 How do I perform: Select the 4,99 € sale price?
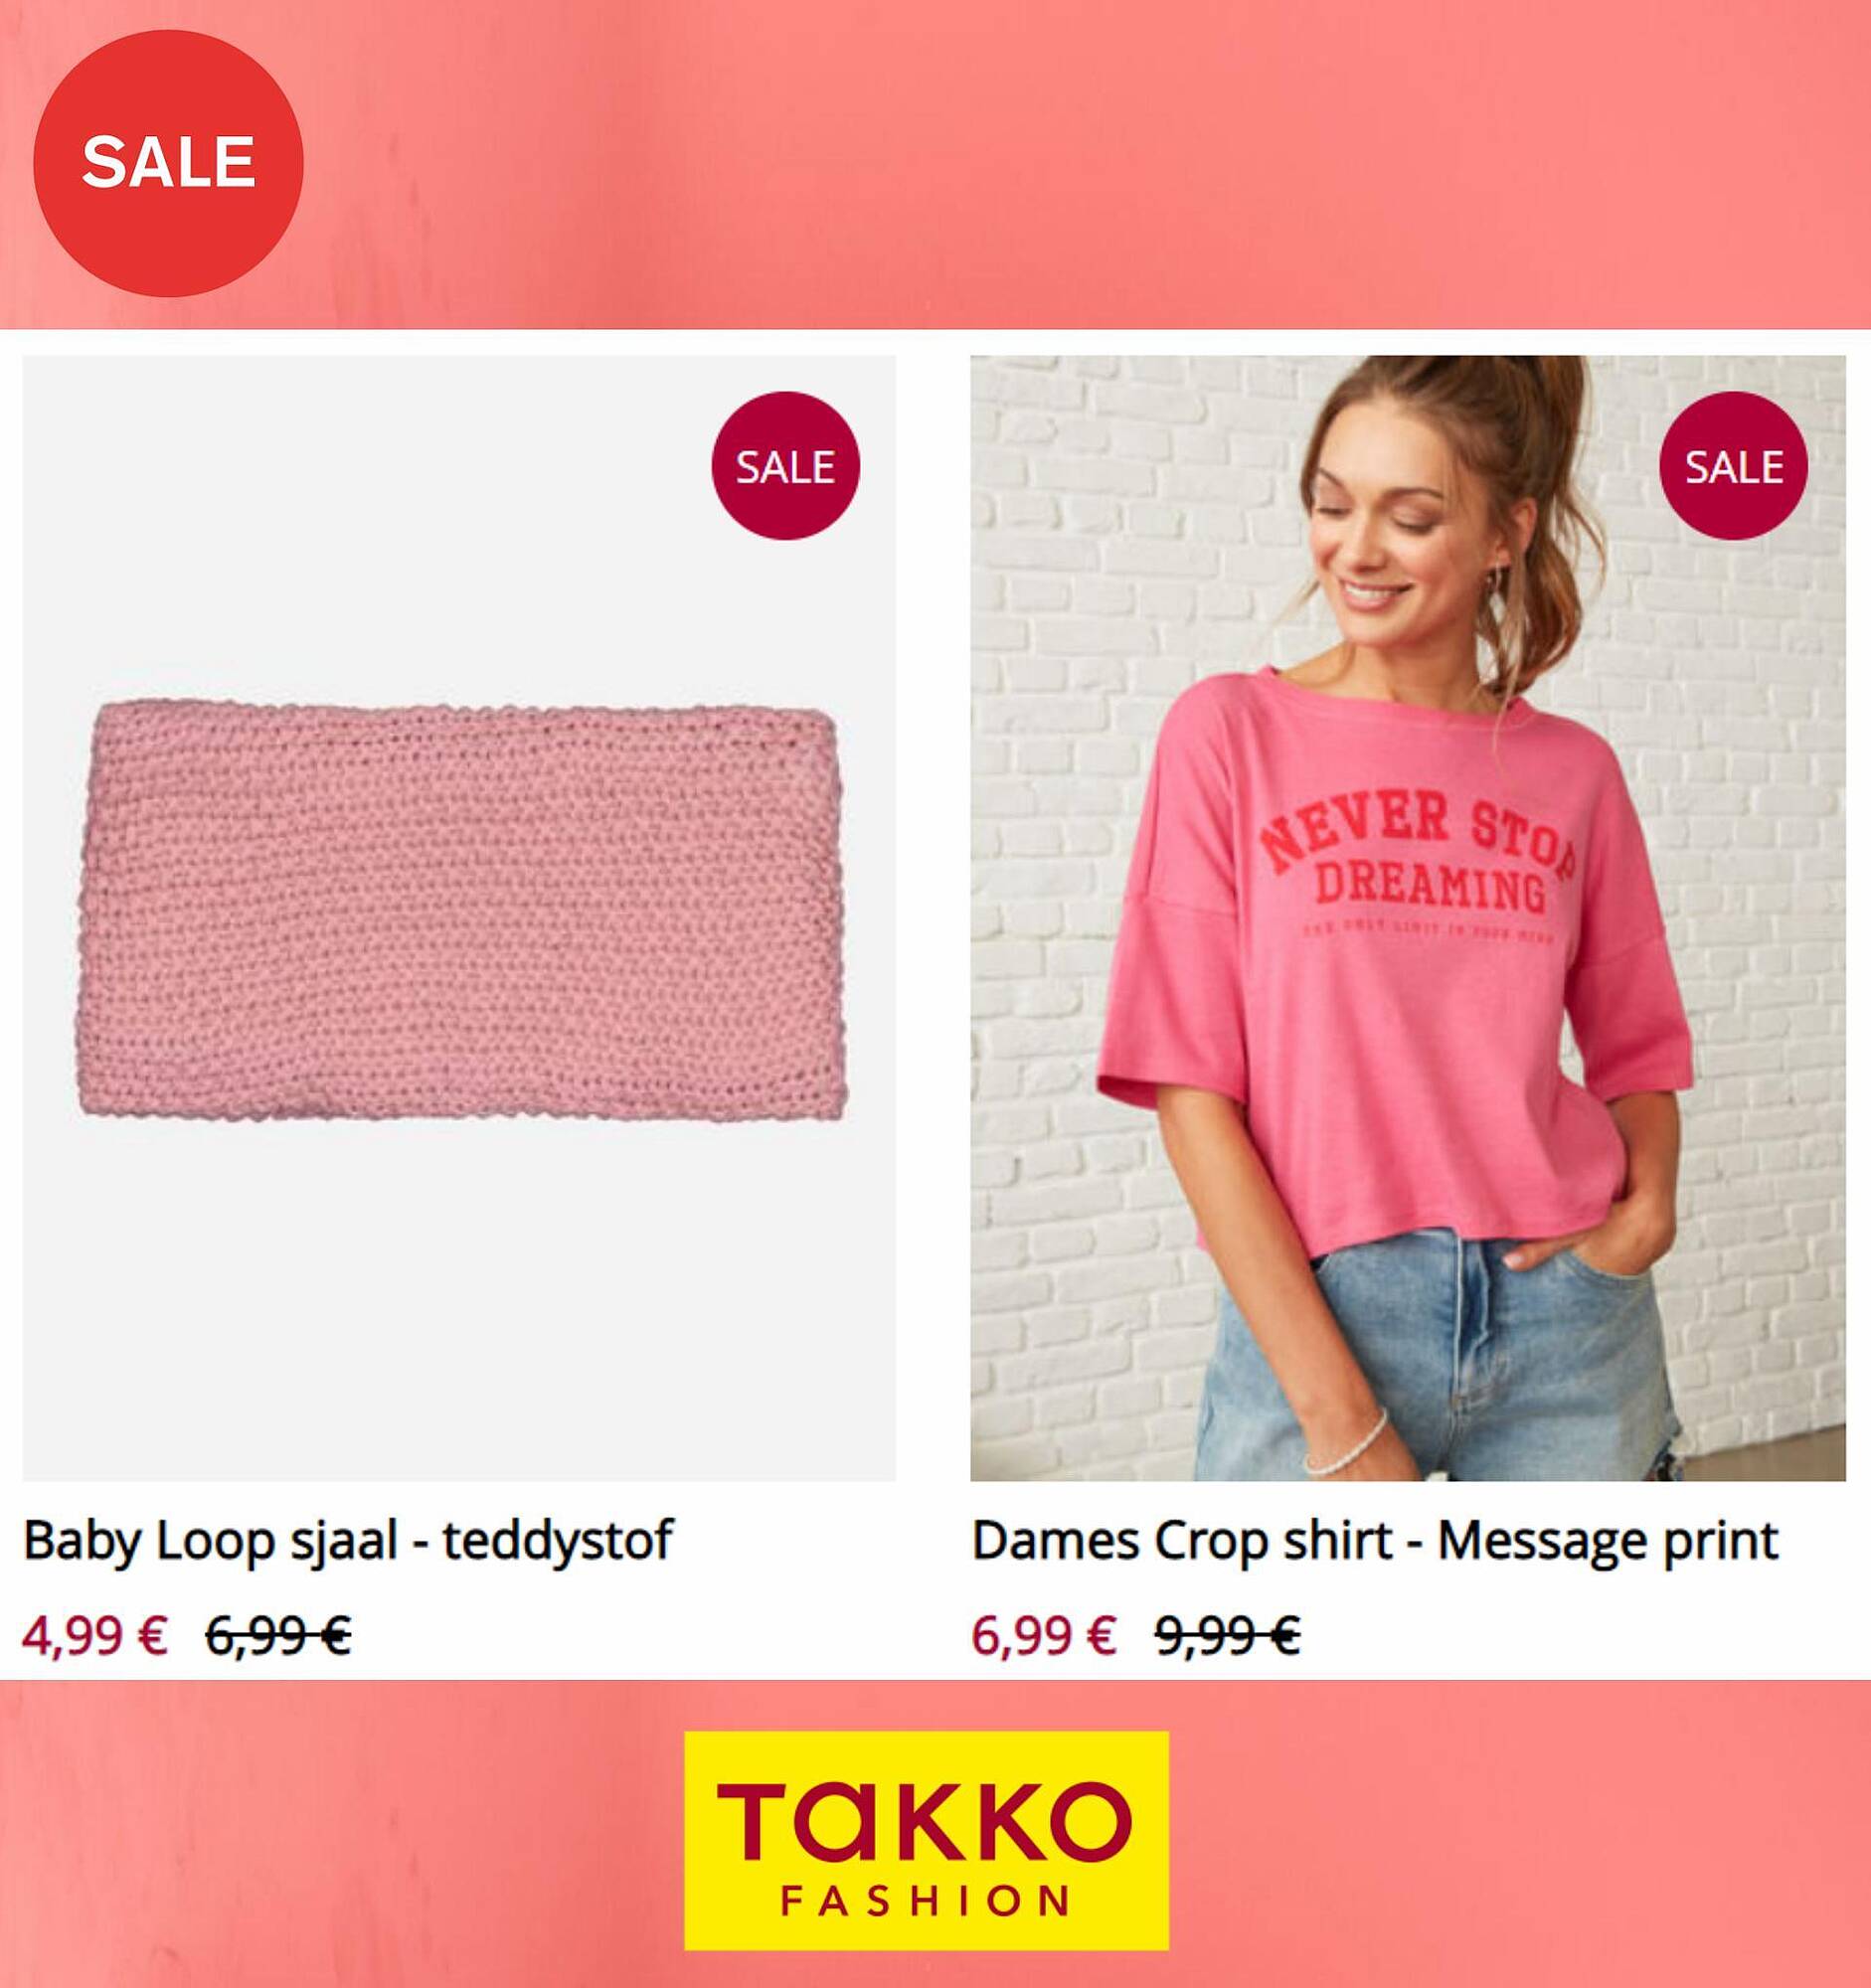(95, 1636)
